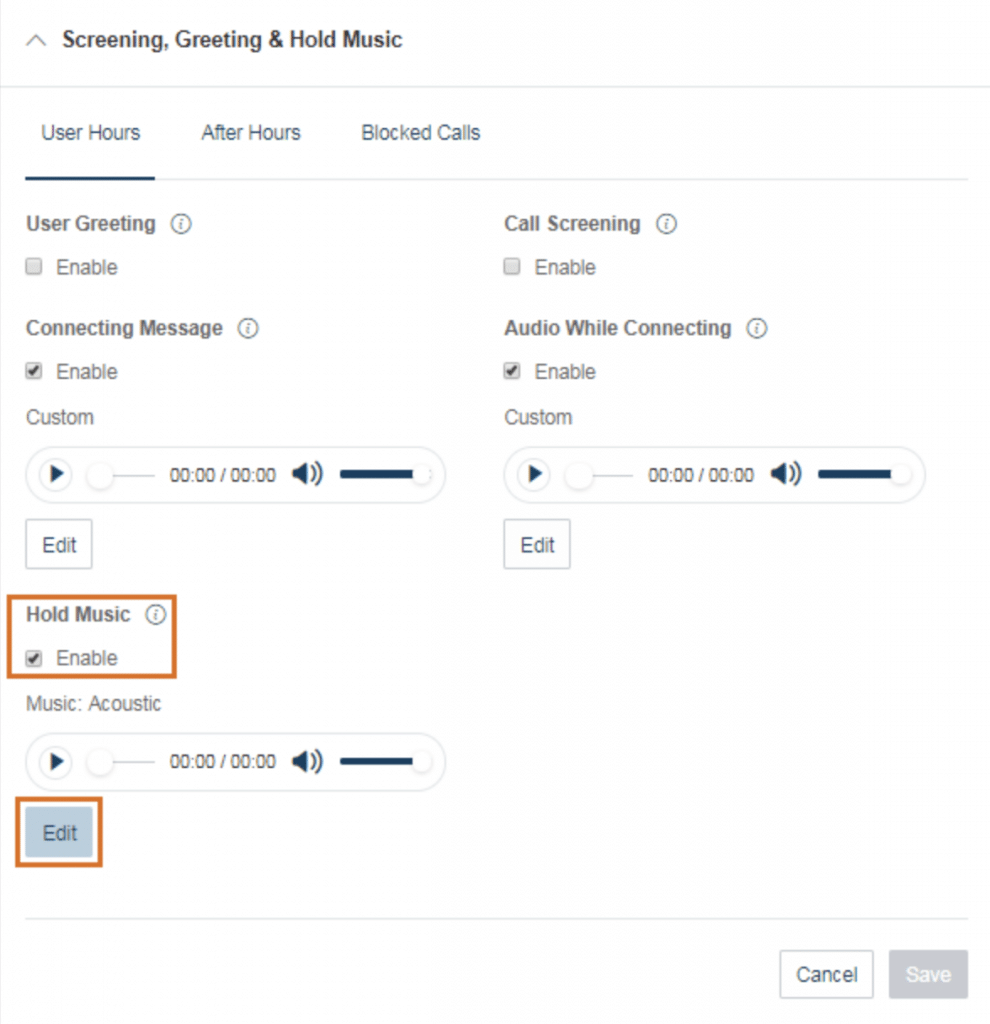Click the Cancel button
The height and width of the screenshot is (1024, 990).
[x=826, y=974]
